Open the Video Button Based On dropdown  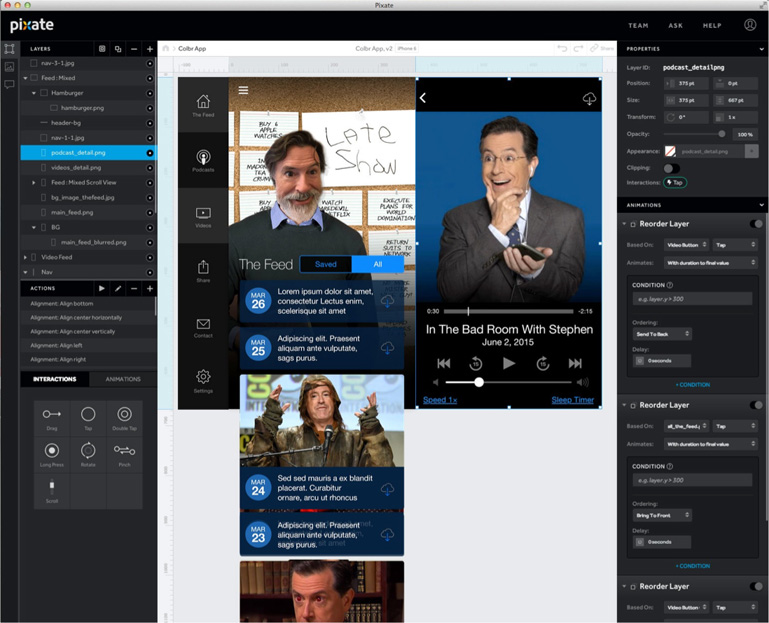click(x=687, y=245)
